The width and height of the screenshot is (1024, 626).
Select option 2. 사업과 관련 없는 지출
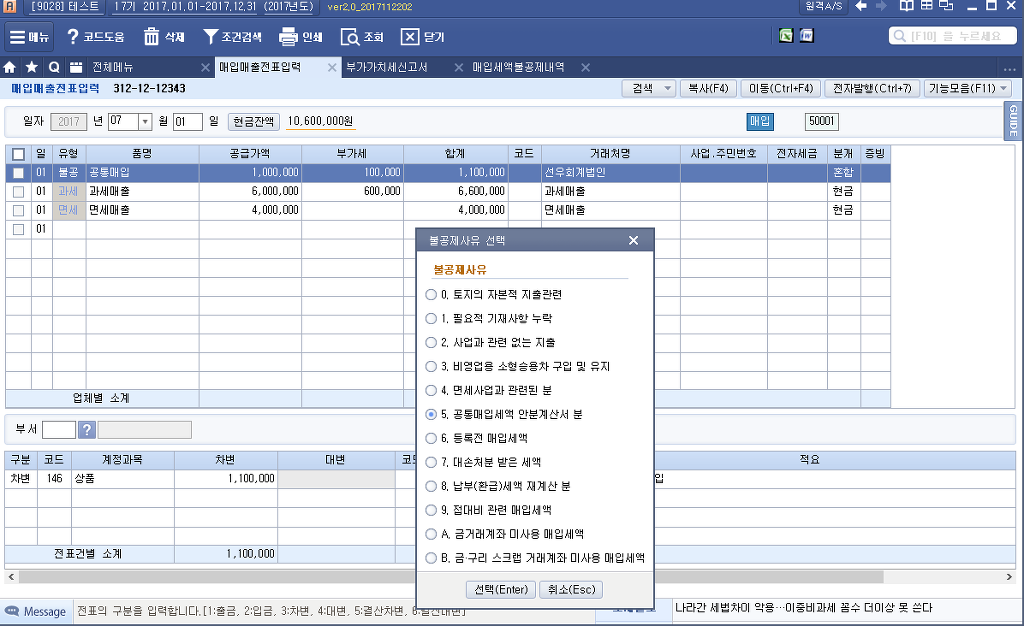[x=431, y=342]
